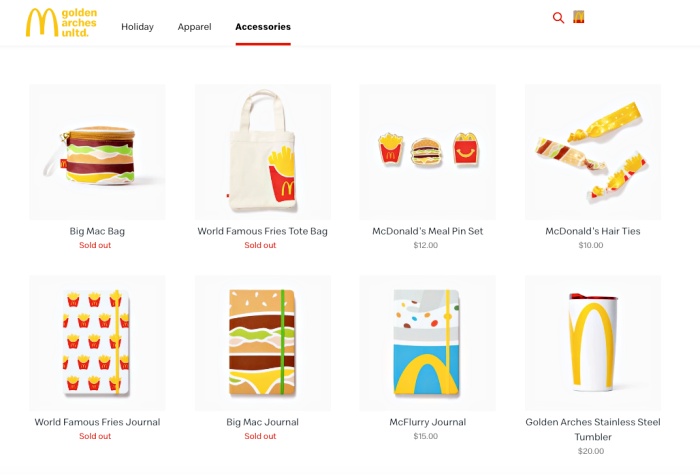Screen dimensions: 700x475
Task: Click Golden Arches Stainless Steel Tumbler title
Action: (x=593, y=429)
